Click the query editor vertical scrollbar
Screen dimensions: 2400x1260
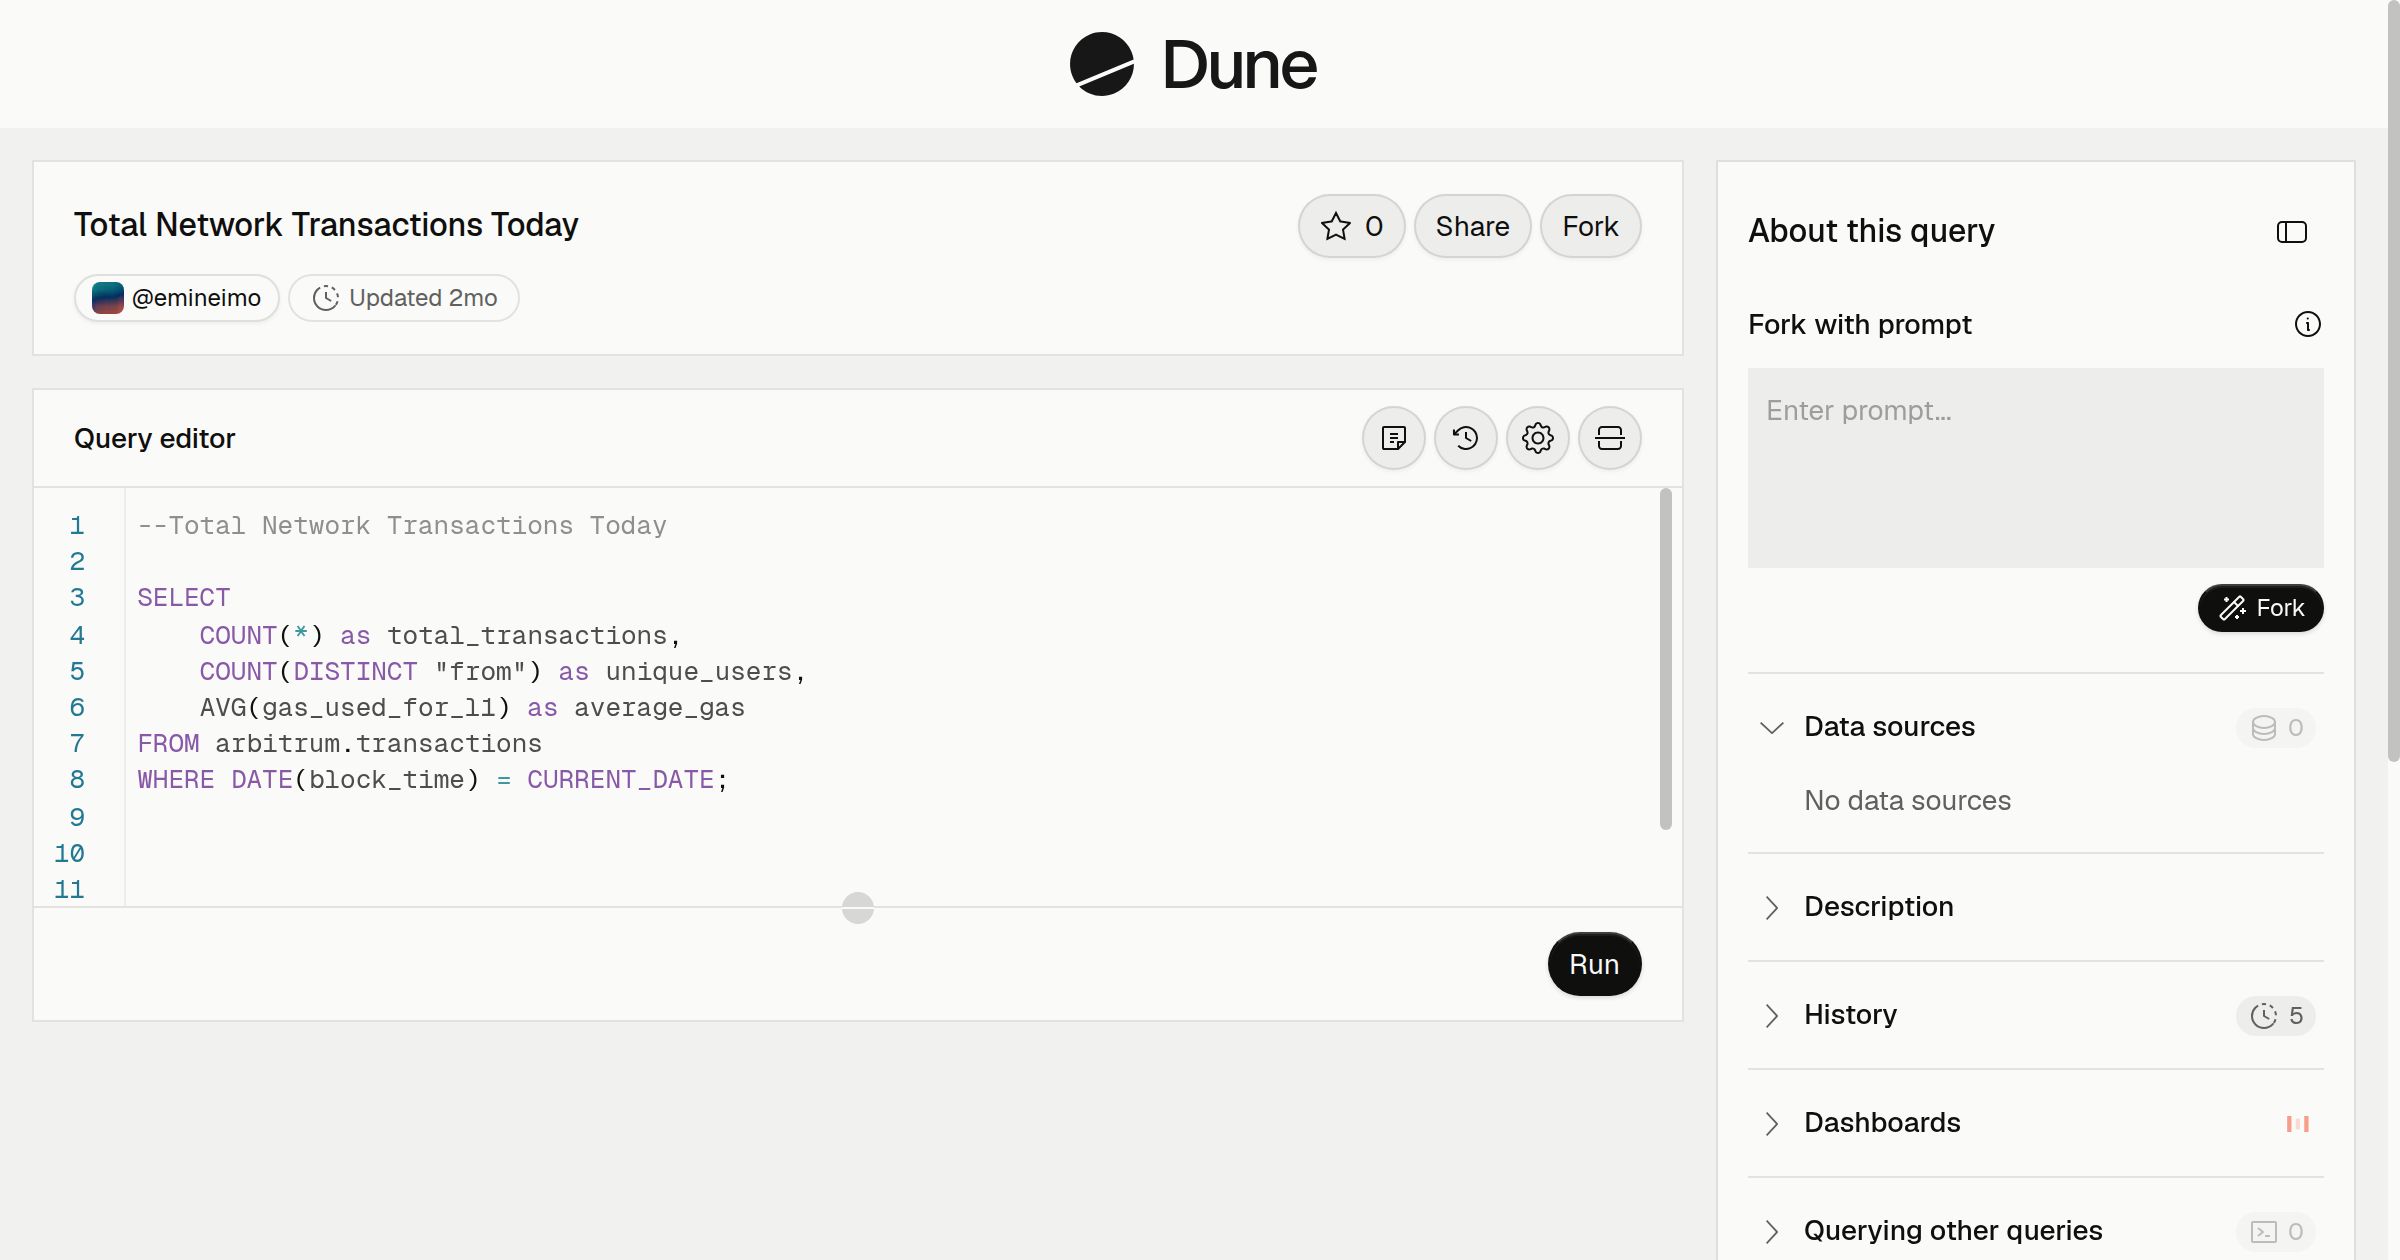(x=1666, y=658)
